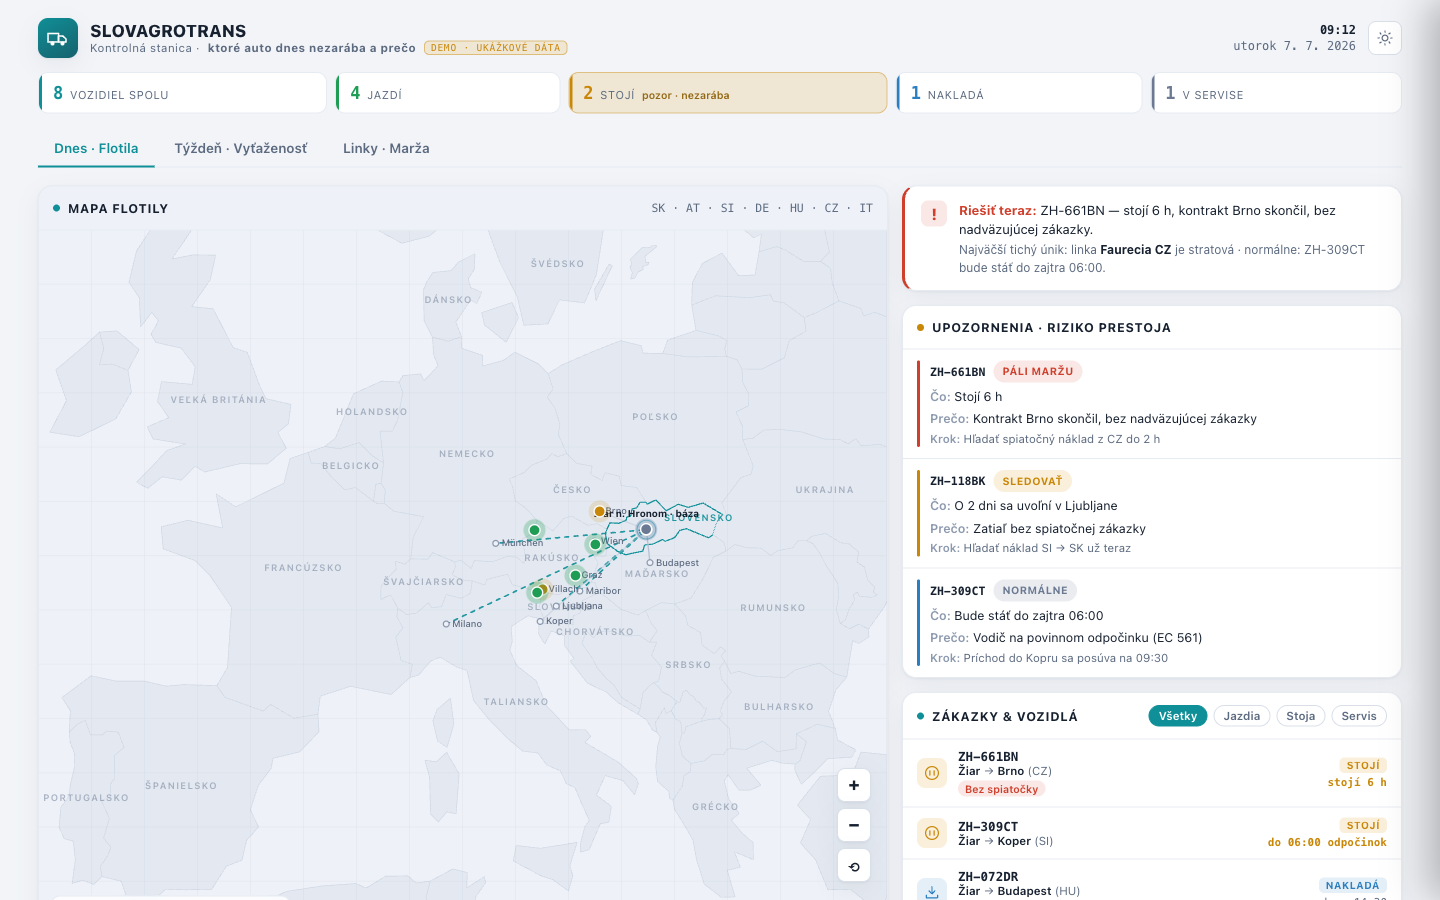Open ZH-661BN alert with Páli maržu badge
This screenshot has height=900, width=1440.
point(1152,404)
